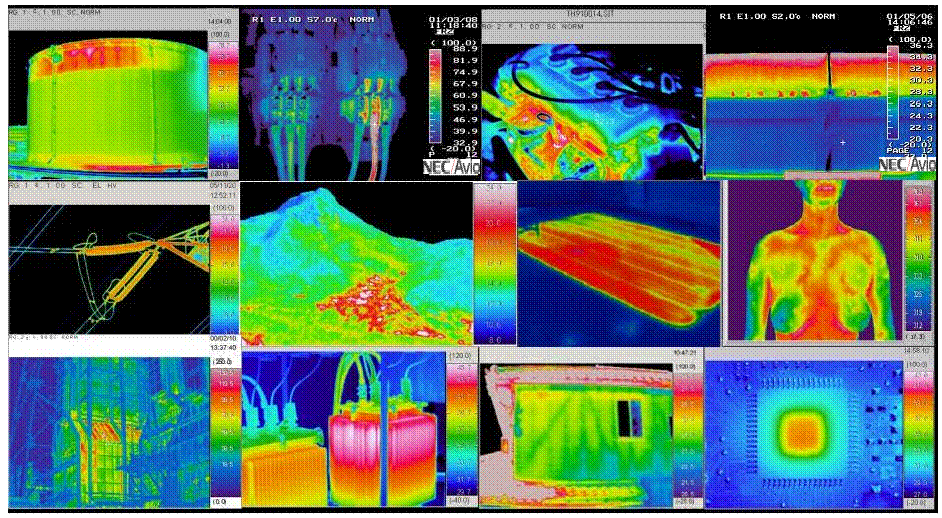
Task: Click the scale value "53.9"
Action: [x=465, y=108]
